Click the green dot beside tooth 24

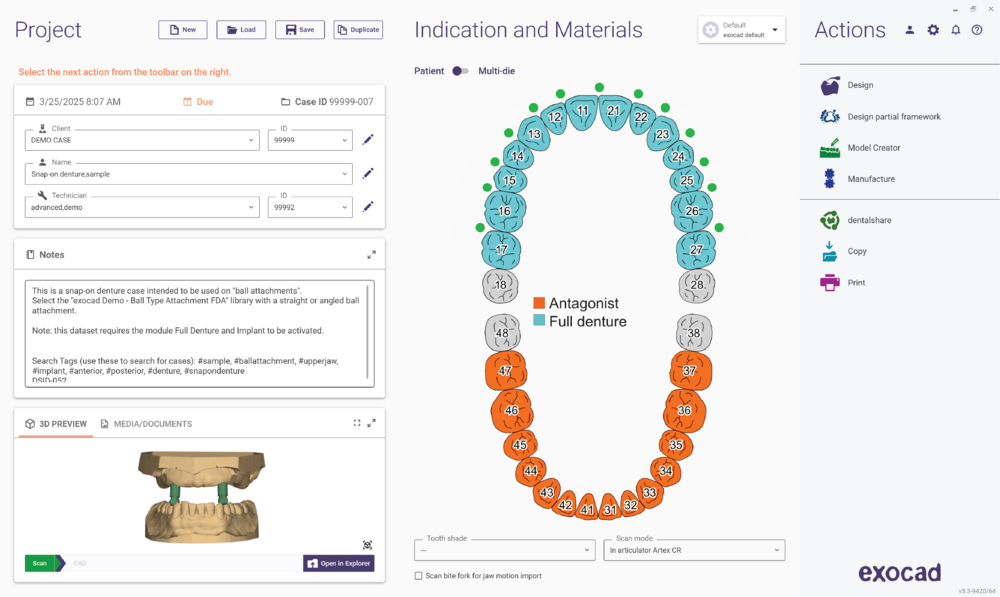(x=704, y=162)
